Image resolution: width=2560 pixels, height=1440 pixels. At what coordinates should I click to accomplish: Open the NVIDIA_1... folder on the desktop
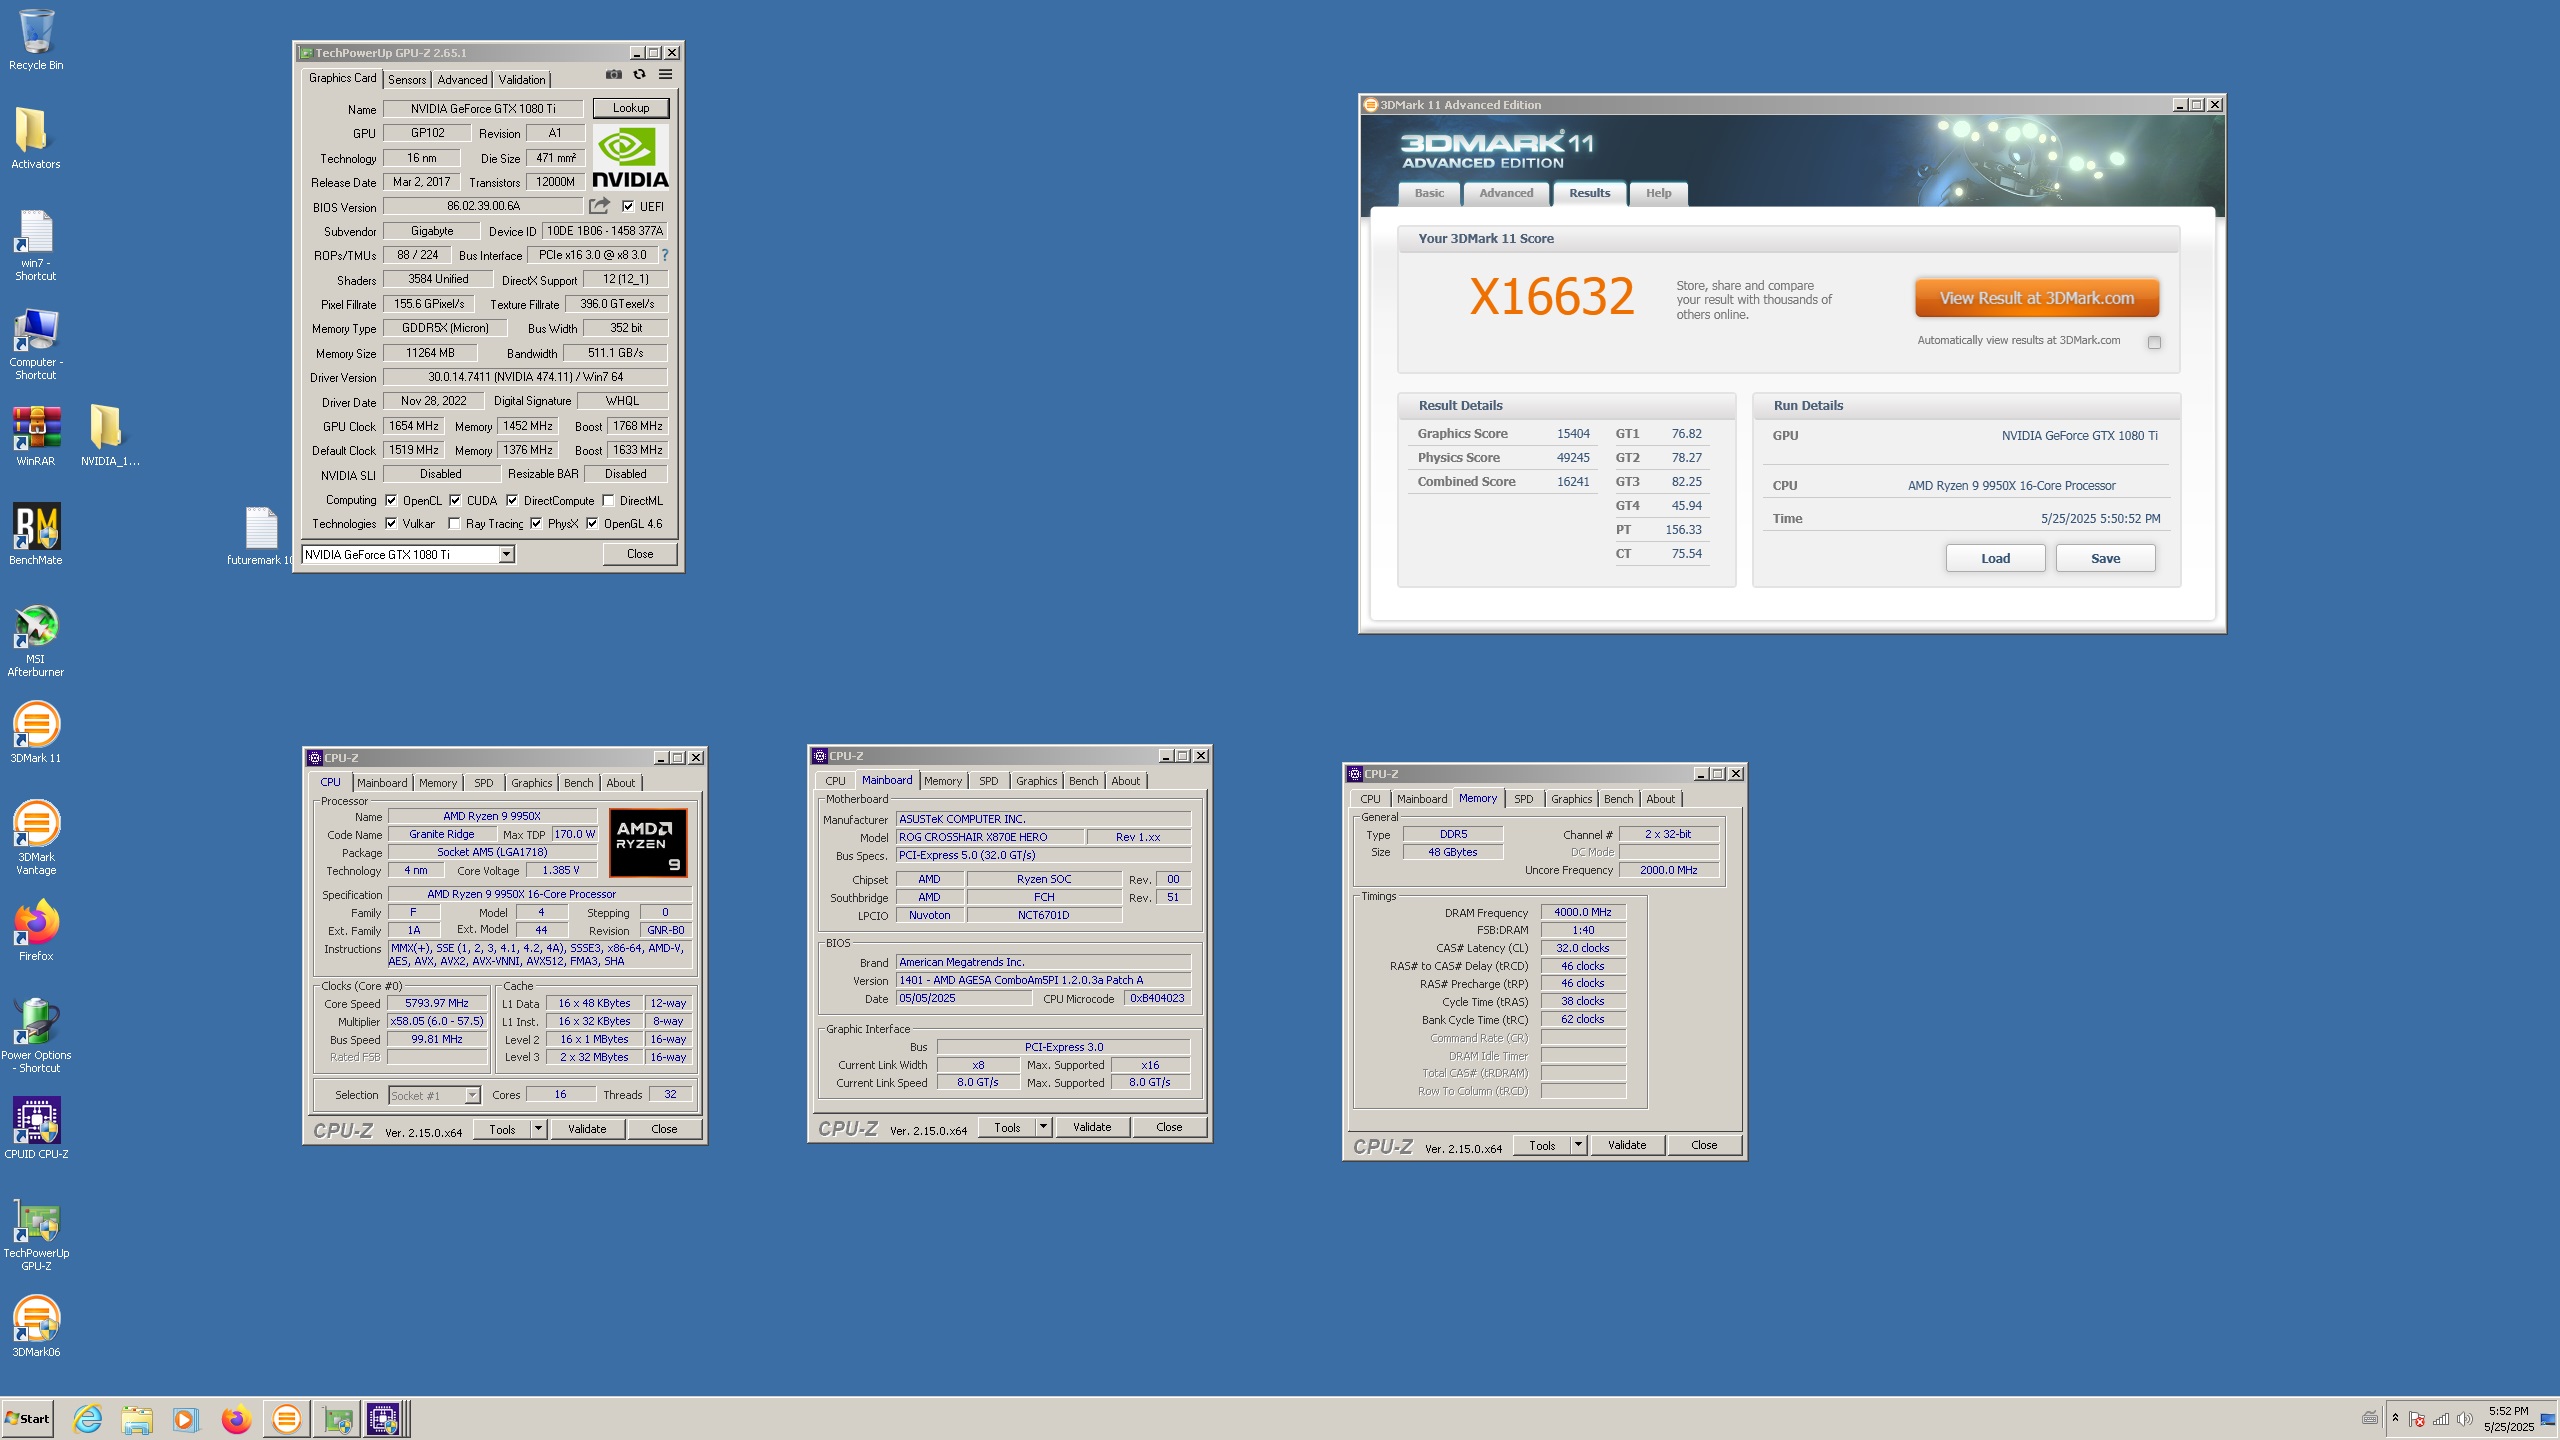point(110,436)
